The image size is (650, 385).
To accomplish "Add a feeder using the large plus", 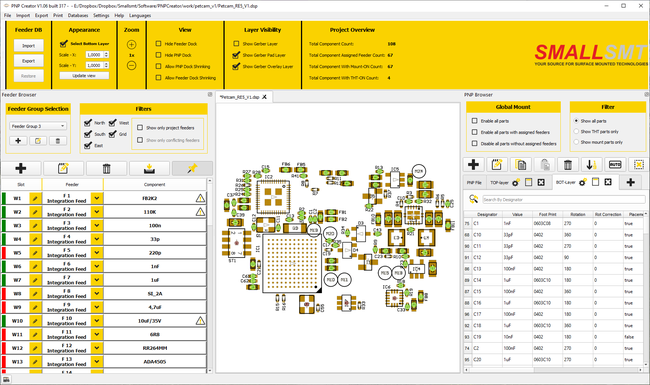I will [21, 168].
